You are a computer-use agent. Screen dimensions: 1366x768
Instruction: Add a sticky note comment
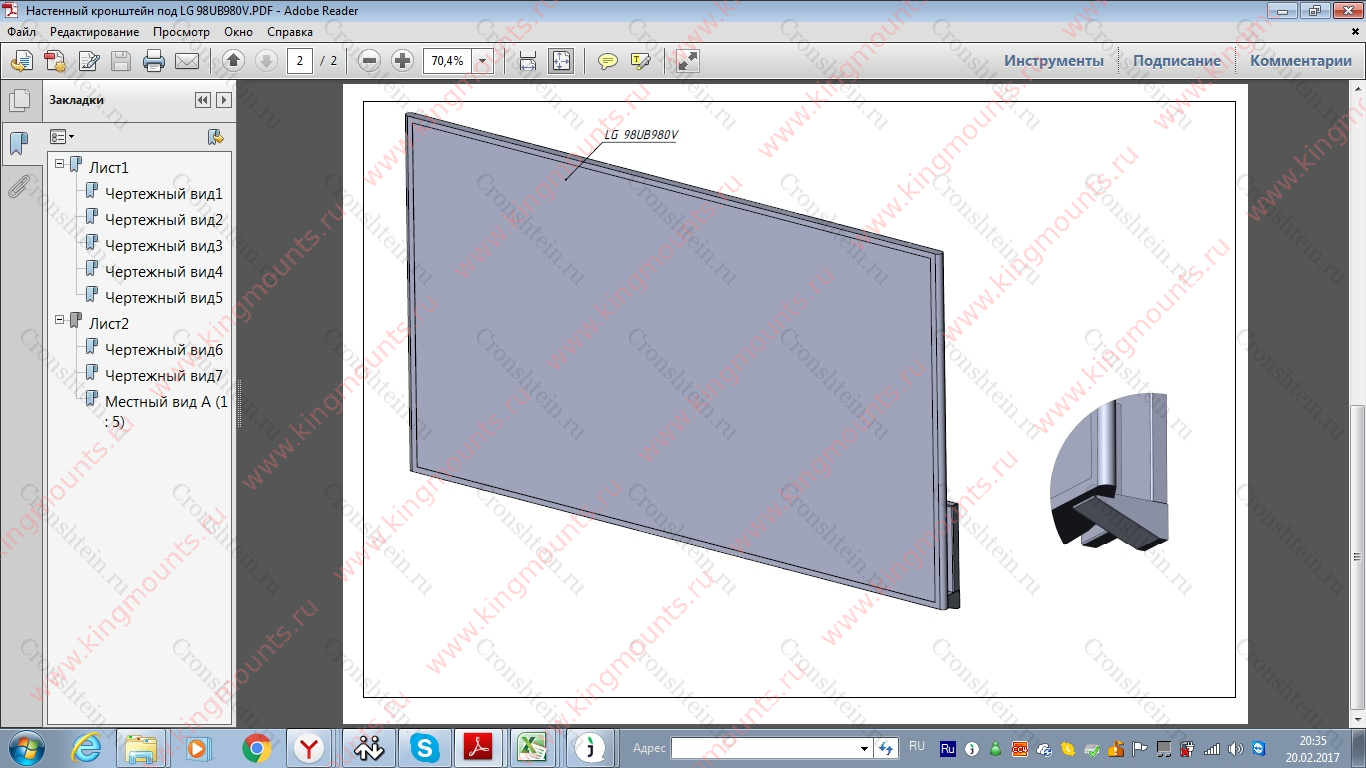(607, 61)
